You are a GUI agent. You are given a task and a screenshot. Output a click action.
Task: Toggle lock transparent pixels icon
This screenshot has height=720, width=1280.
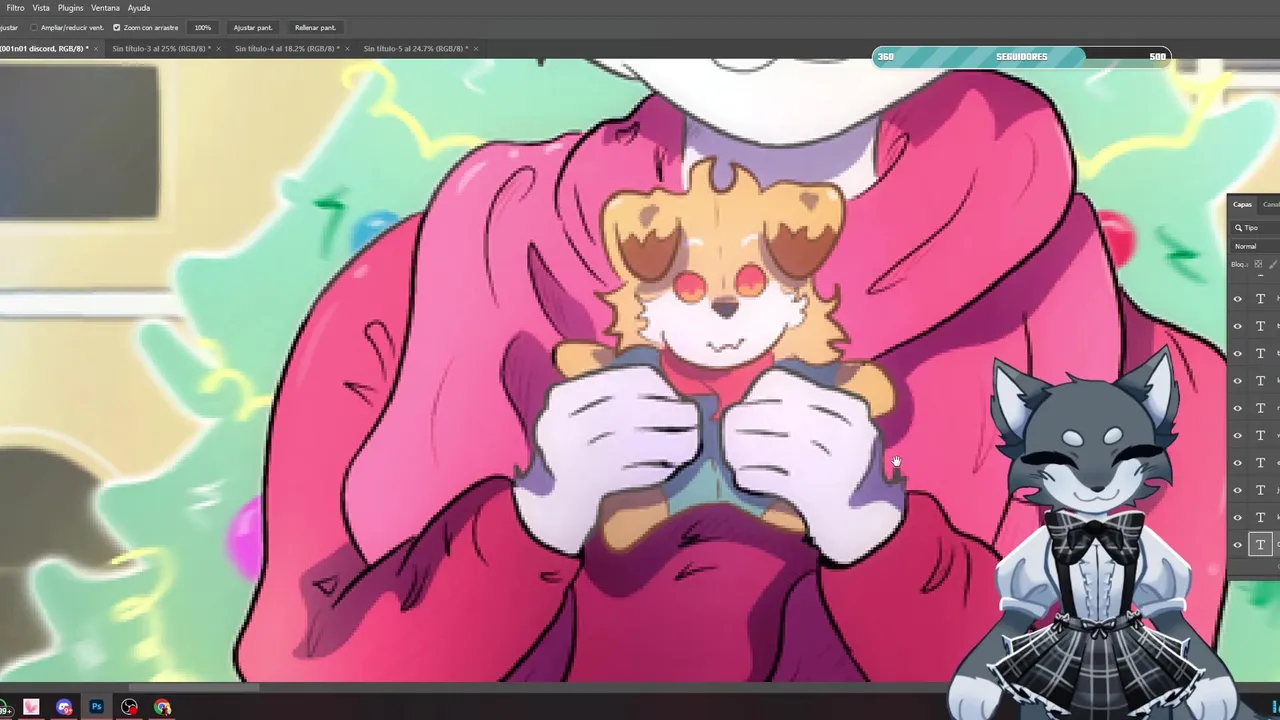pos(1259,264)
